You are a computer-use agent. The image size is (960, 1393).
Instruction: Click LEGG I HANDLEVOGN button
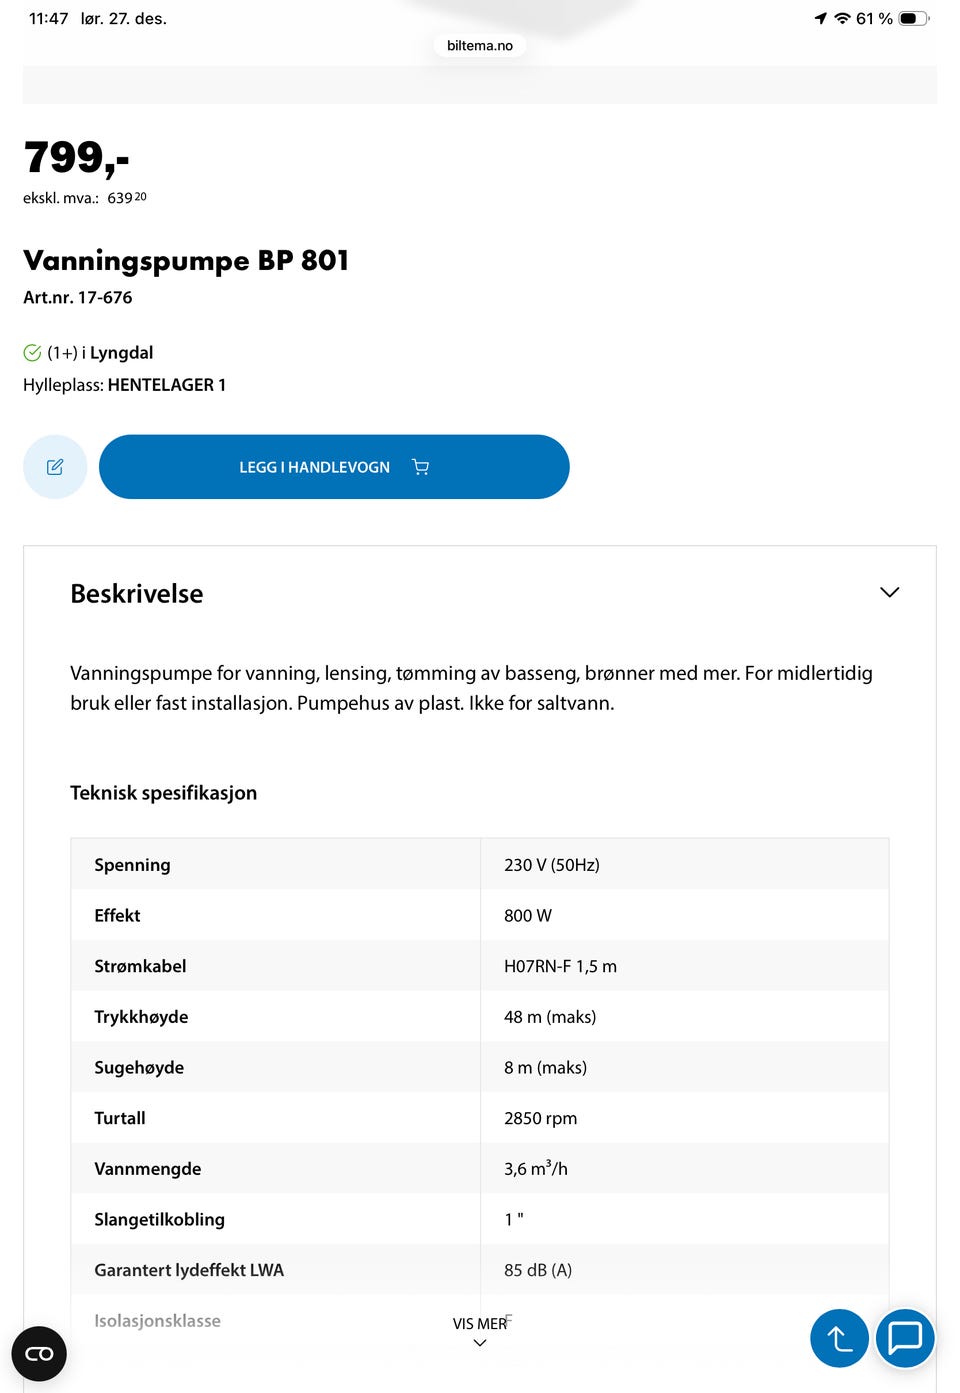coord(314,467)
